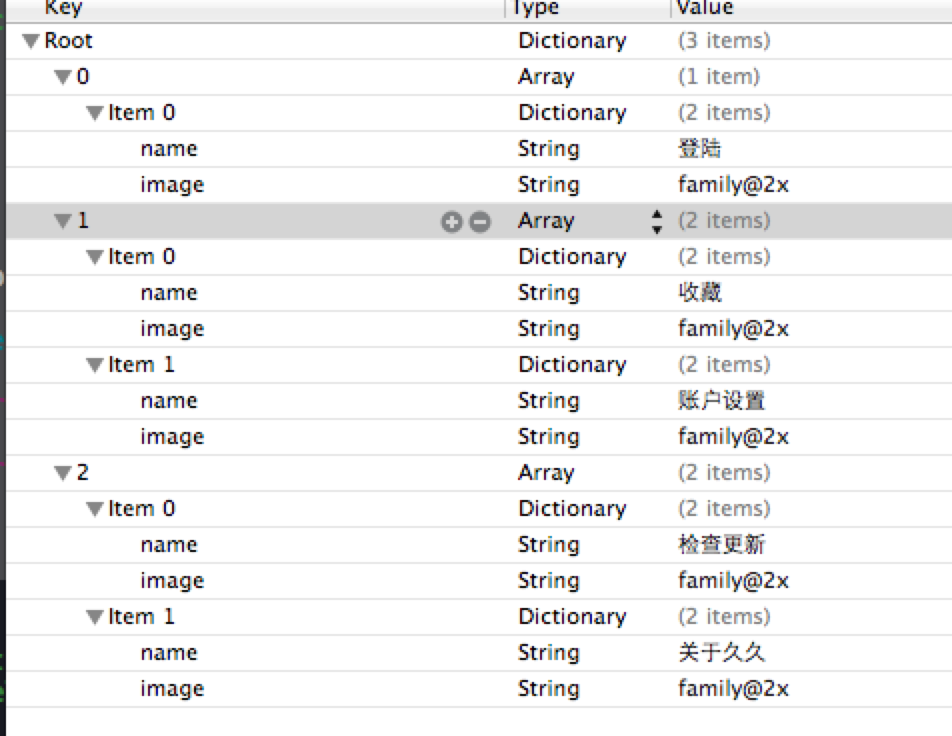Screen dimensions: 952x736
Task: Click the Key column header
Action: pos(255,9)
